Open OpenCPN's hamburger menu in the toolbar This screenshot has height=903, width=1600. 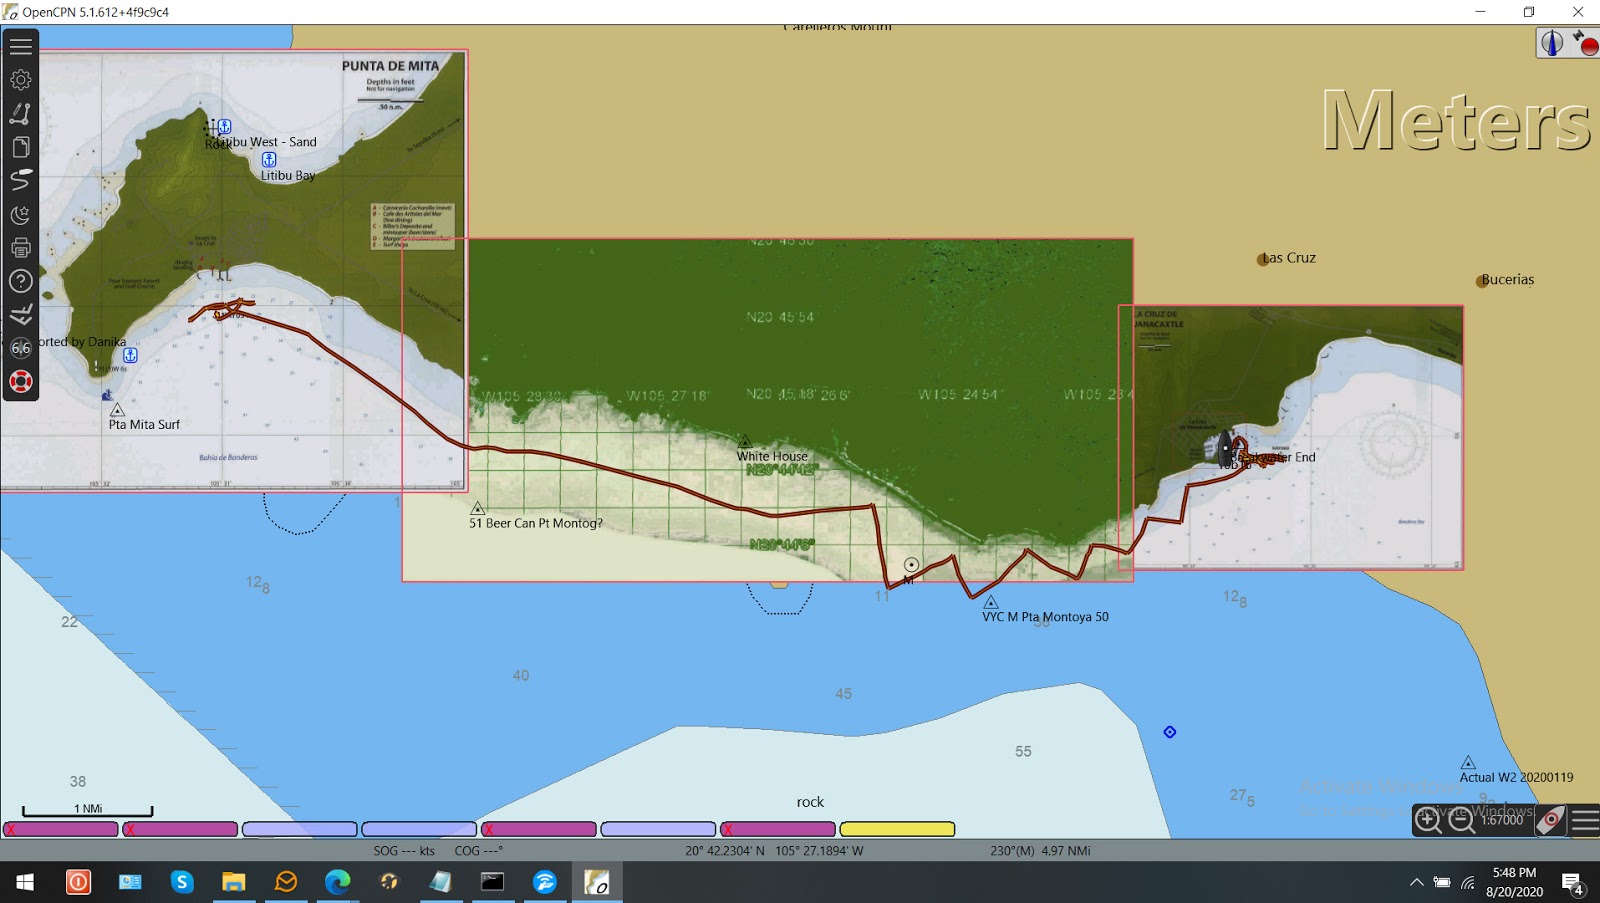tap(20, 45)
